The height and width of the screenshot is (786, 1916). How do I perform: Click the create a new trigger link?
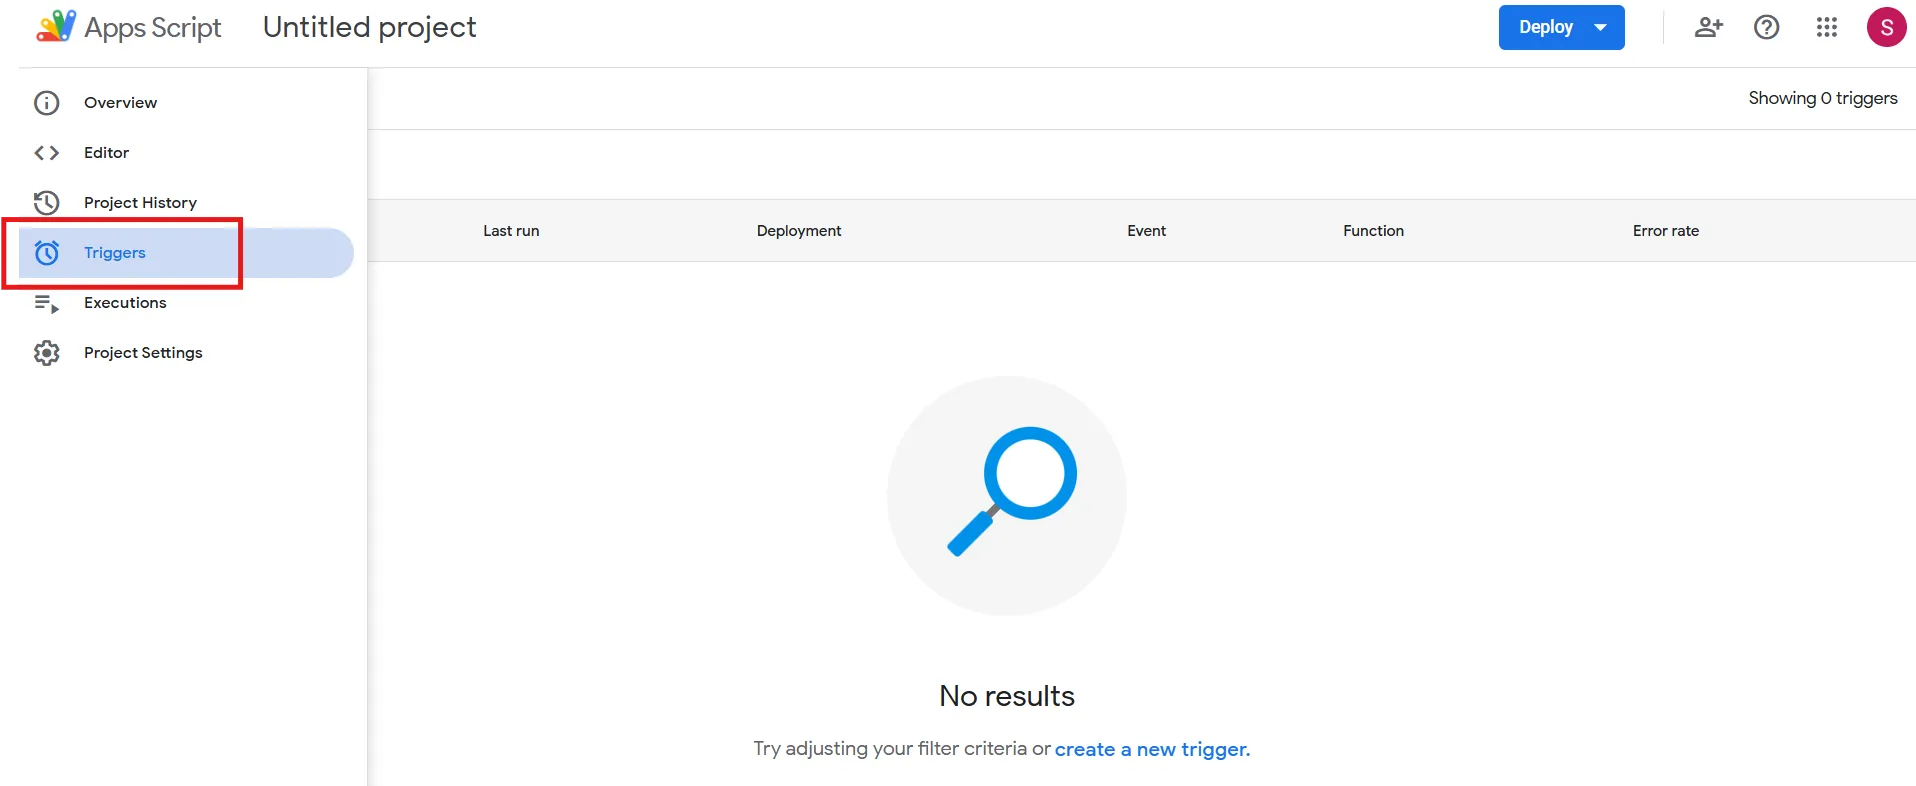[x=1152, y=749]
